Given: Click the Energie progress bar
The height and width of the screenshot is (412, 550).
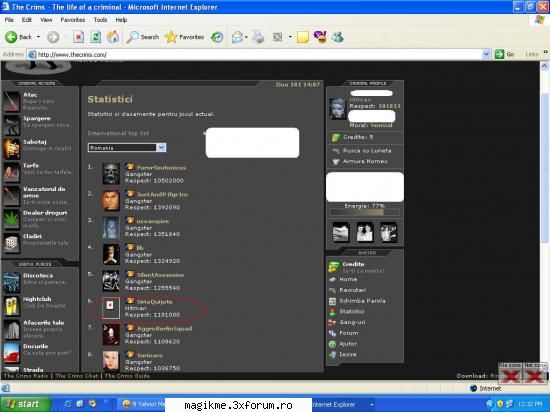Looking at the screenshot, I should coord(365,212).
